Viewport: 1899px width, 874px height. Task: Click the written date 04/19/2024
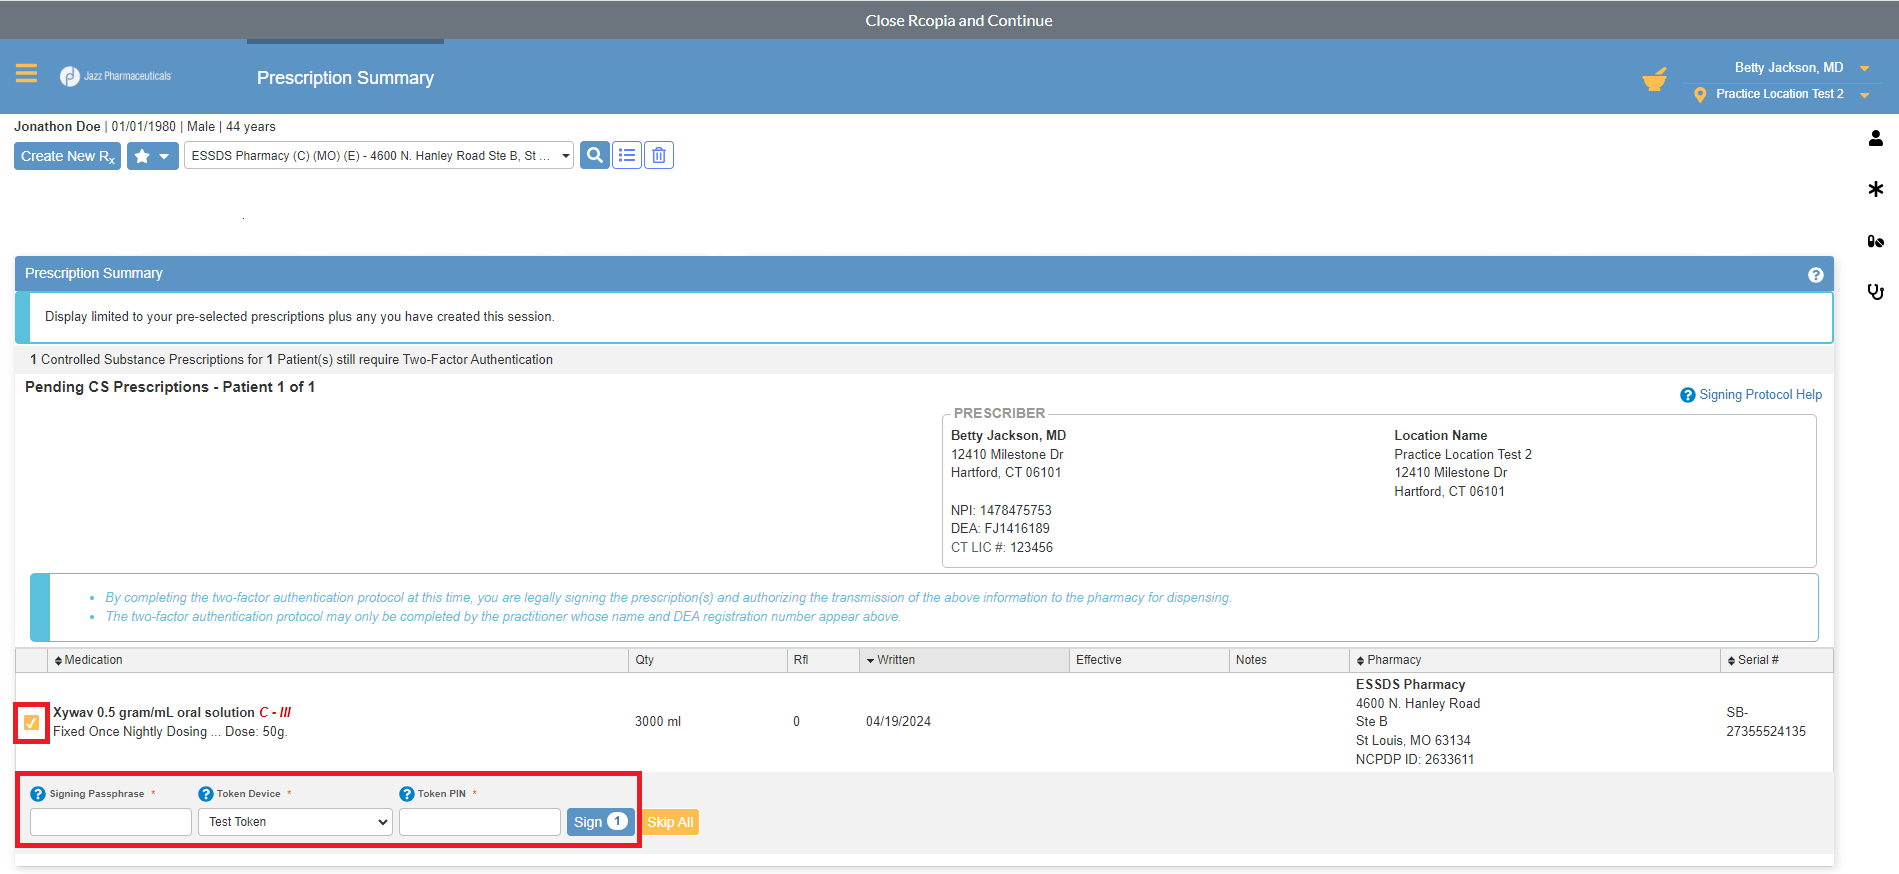click(898, 722)
